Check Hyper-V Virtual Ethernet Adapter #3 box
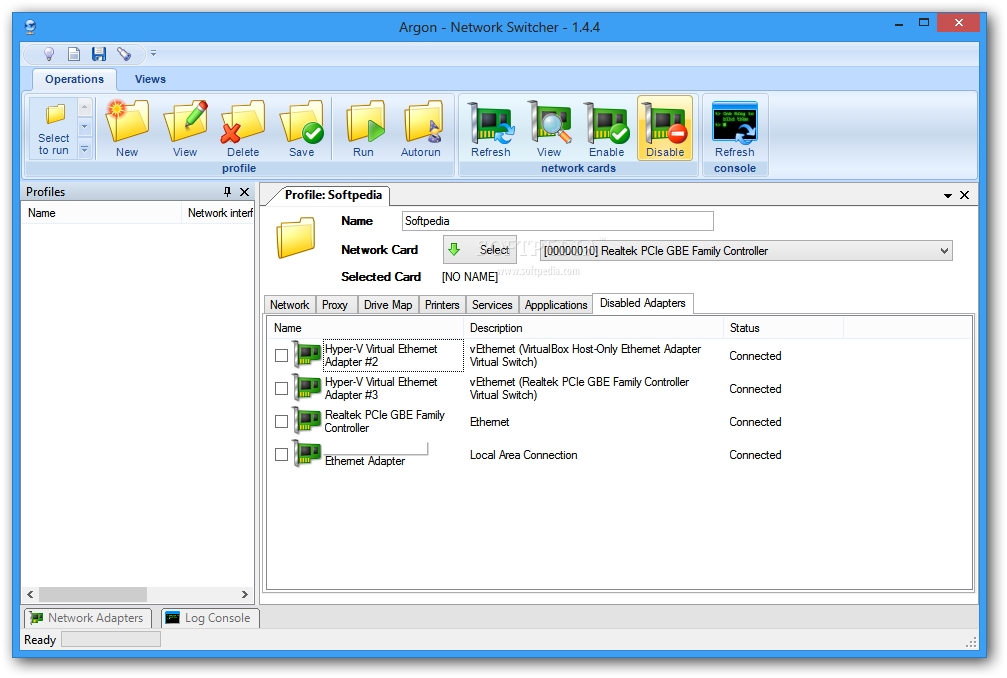 (281, 388)
